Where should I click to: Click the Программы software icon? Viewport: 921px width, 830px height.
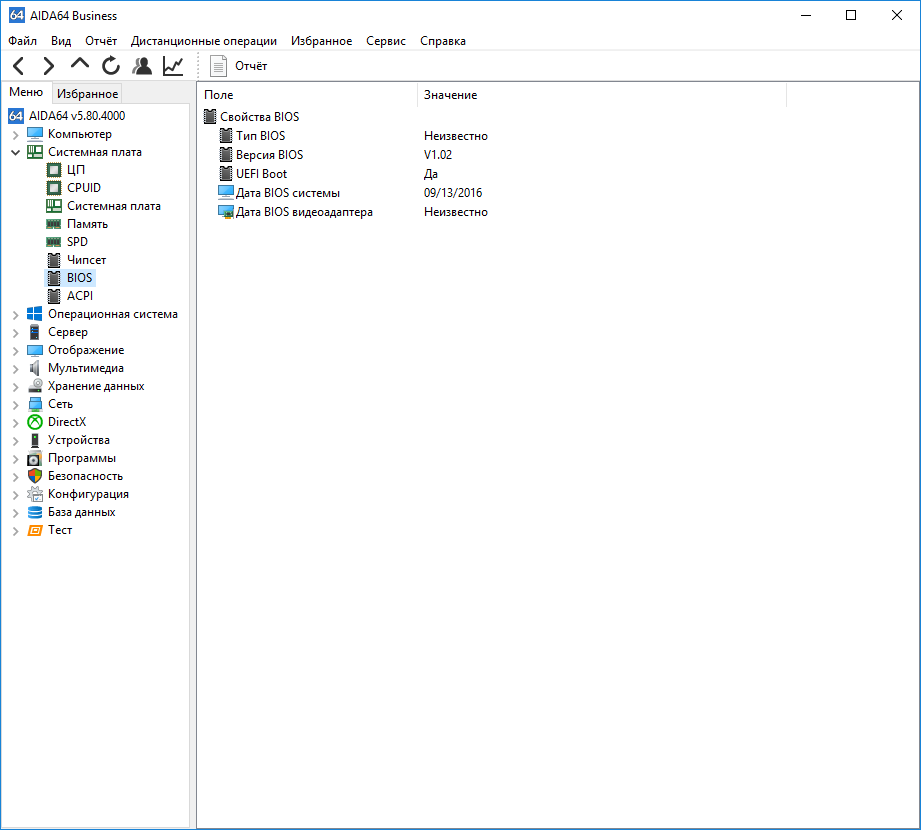point(35,458)
